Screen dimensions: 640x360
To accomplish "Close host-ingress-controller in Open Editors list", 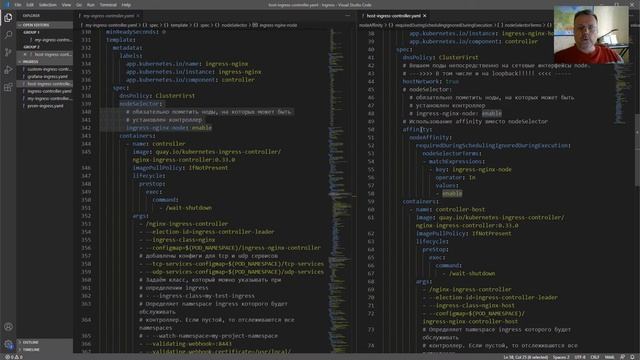I will pos(25,54).
